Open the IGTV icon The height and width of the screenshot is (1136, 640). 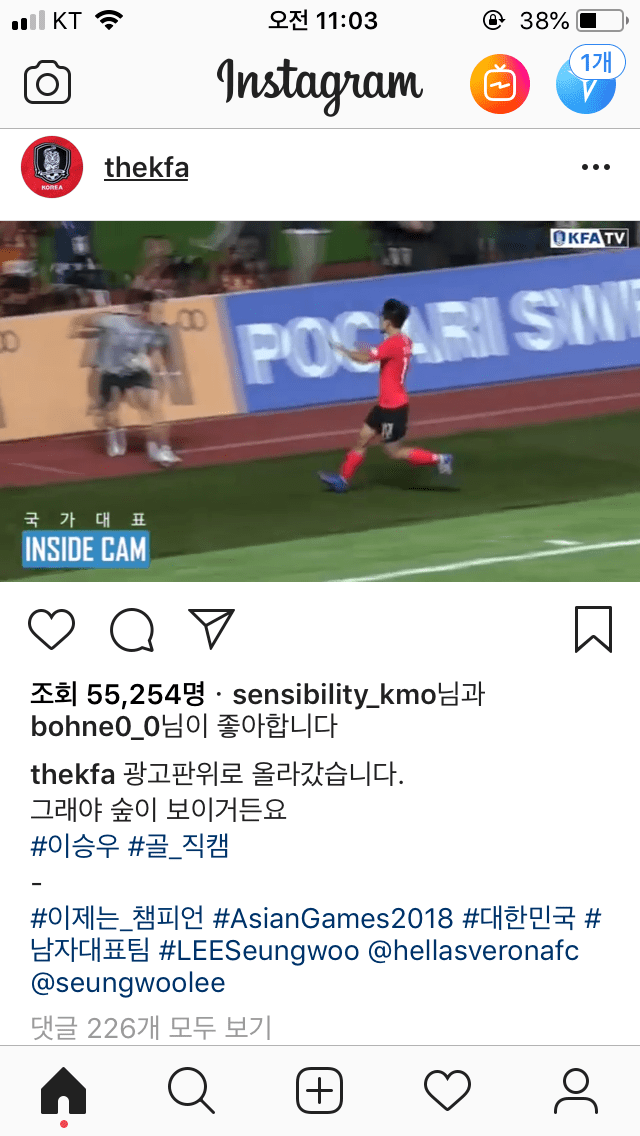499,84
